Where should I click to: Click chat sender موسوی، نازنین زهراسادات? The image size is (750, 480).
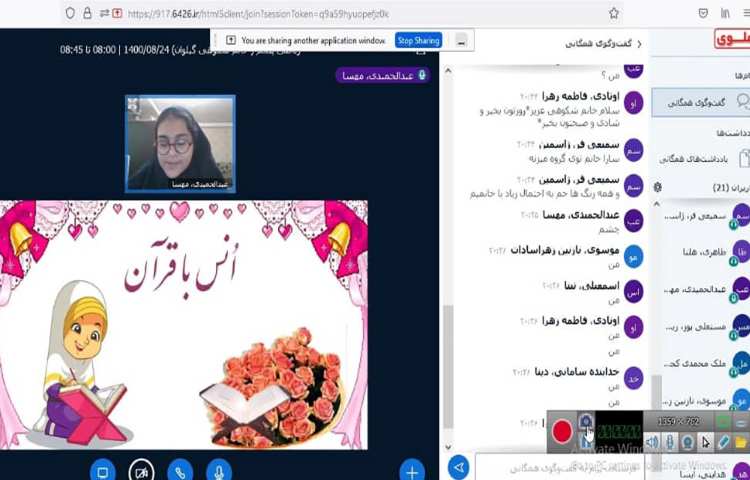click(565, 250)
